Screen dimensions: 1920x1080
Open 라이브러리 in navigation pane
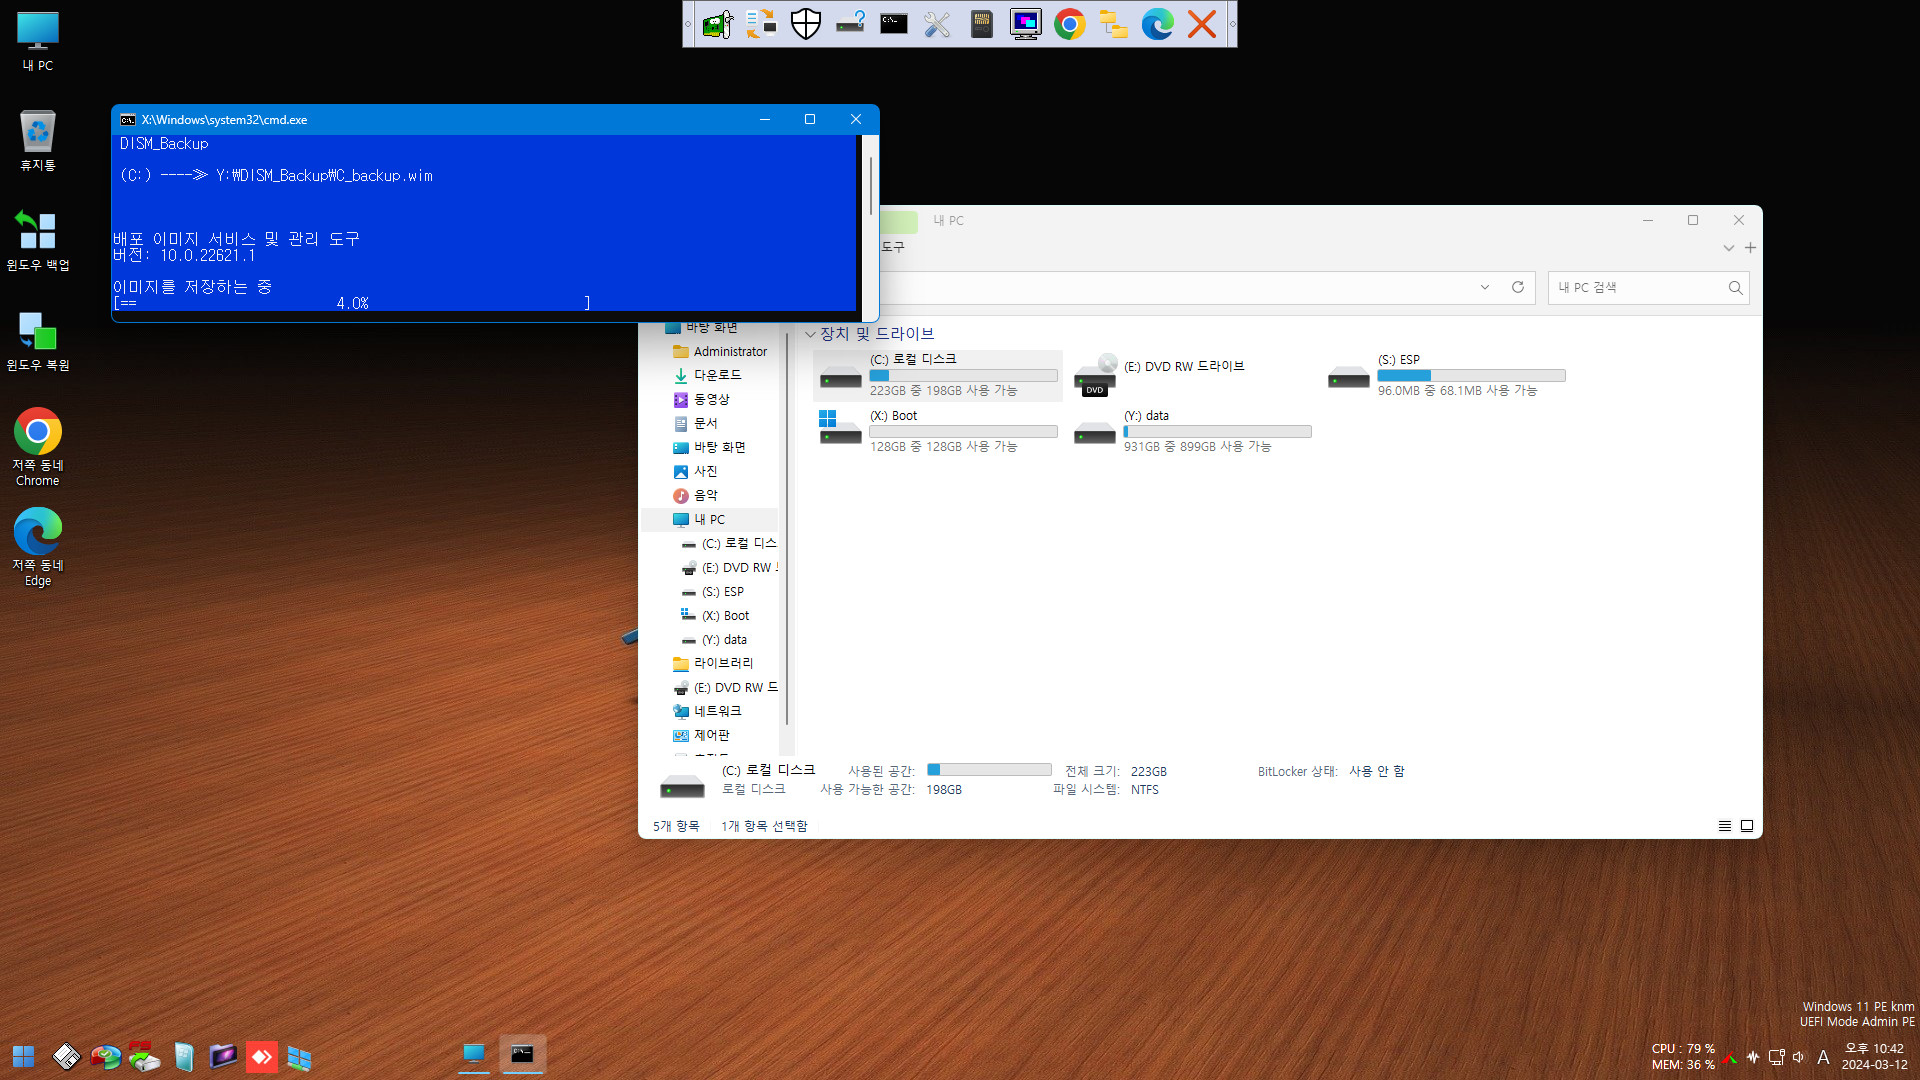[x=713, y=663]
